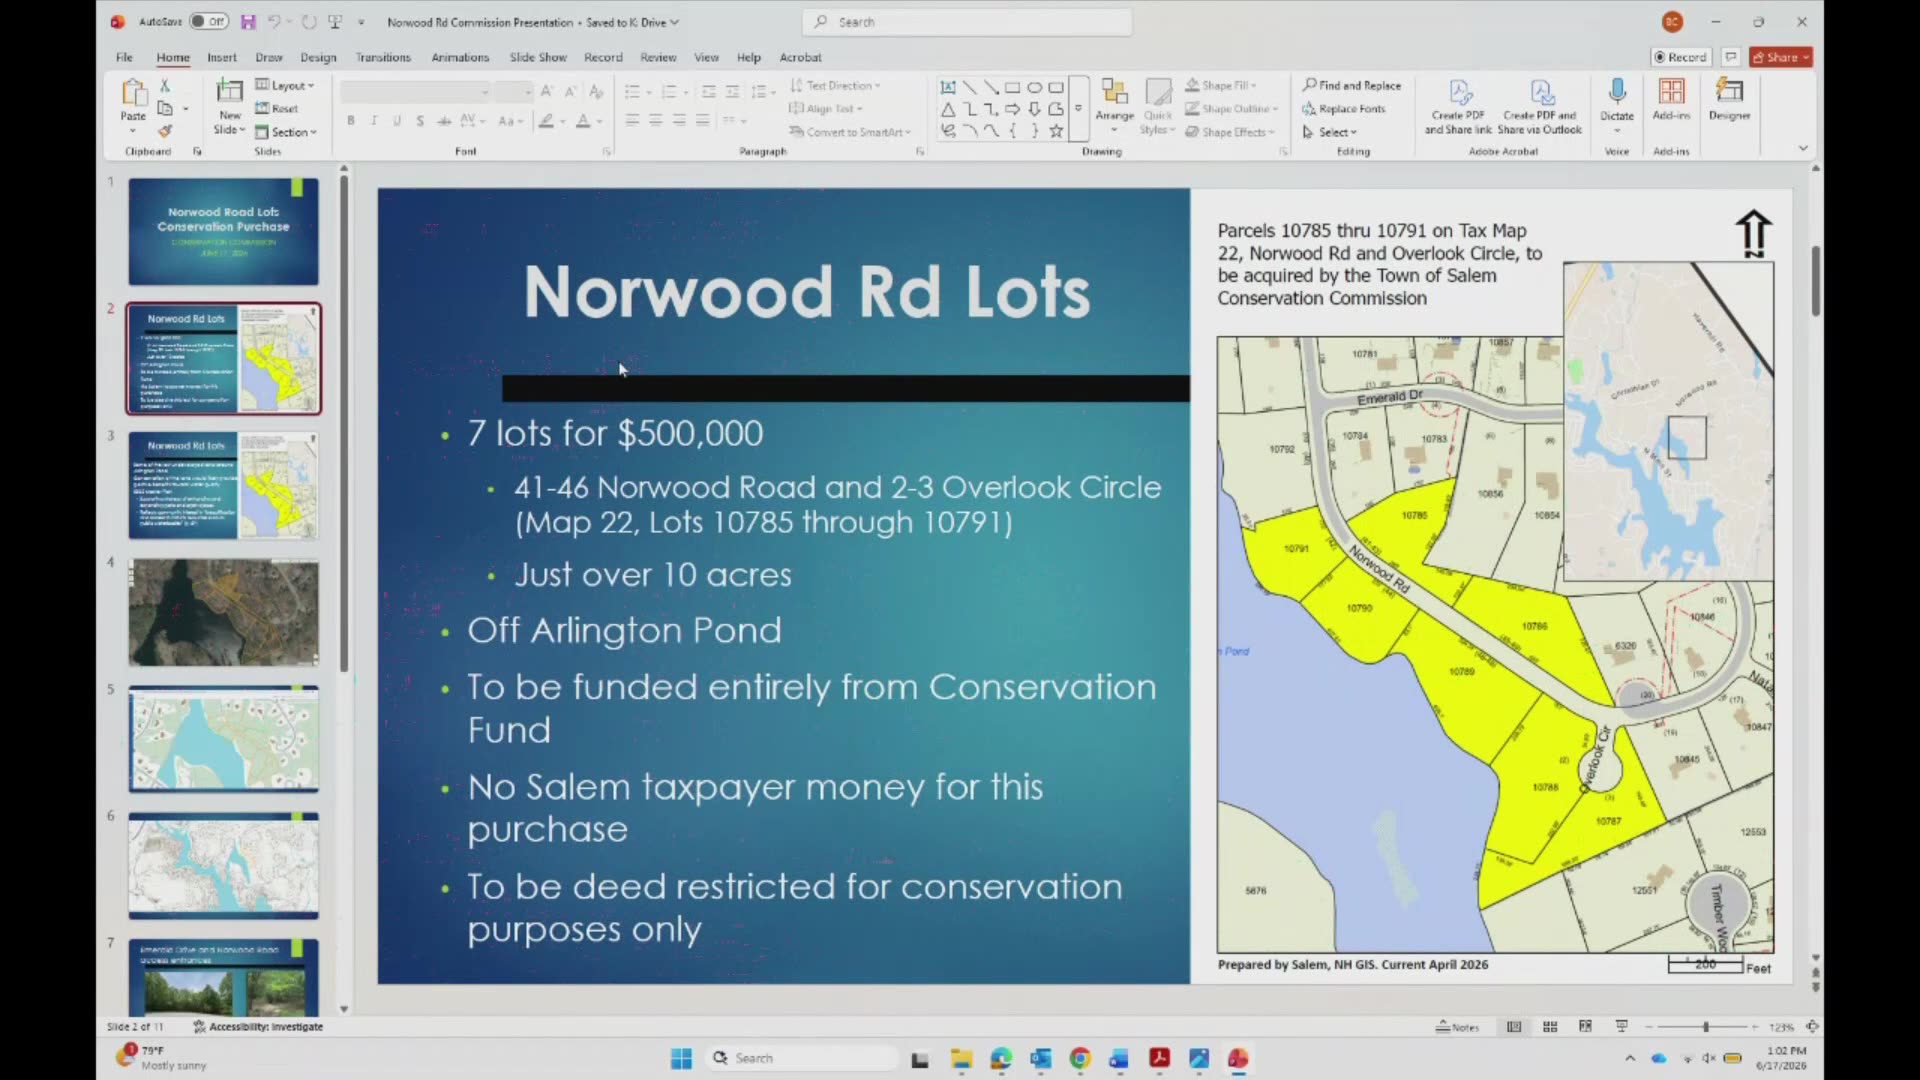Screen dimensions: 1920x1080
Task: Click Clear All Formatting icon
Action: click(596, 91)
